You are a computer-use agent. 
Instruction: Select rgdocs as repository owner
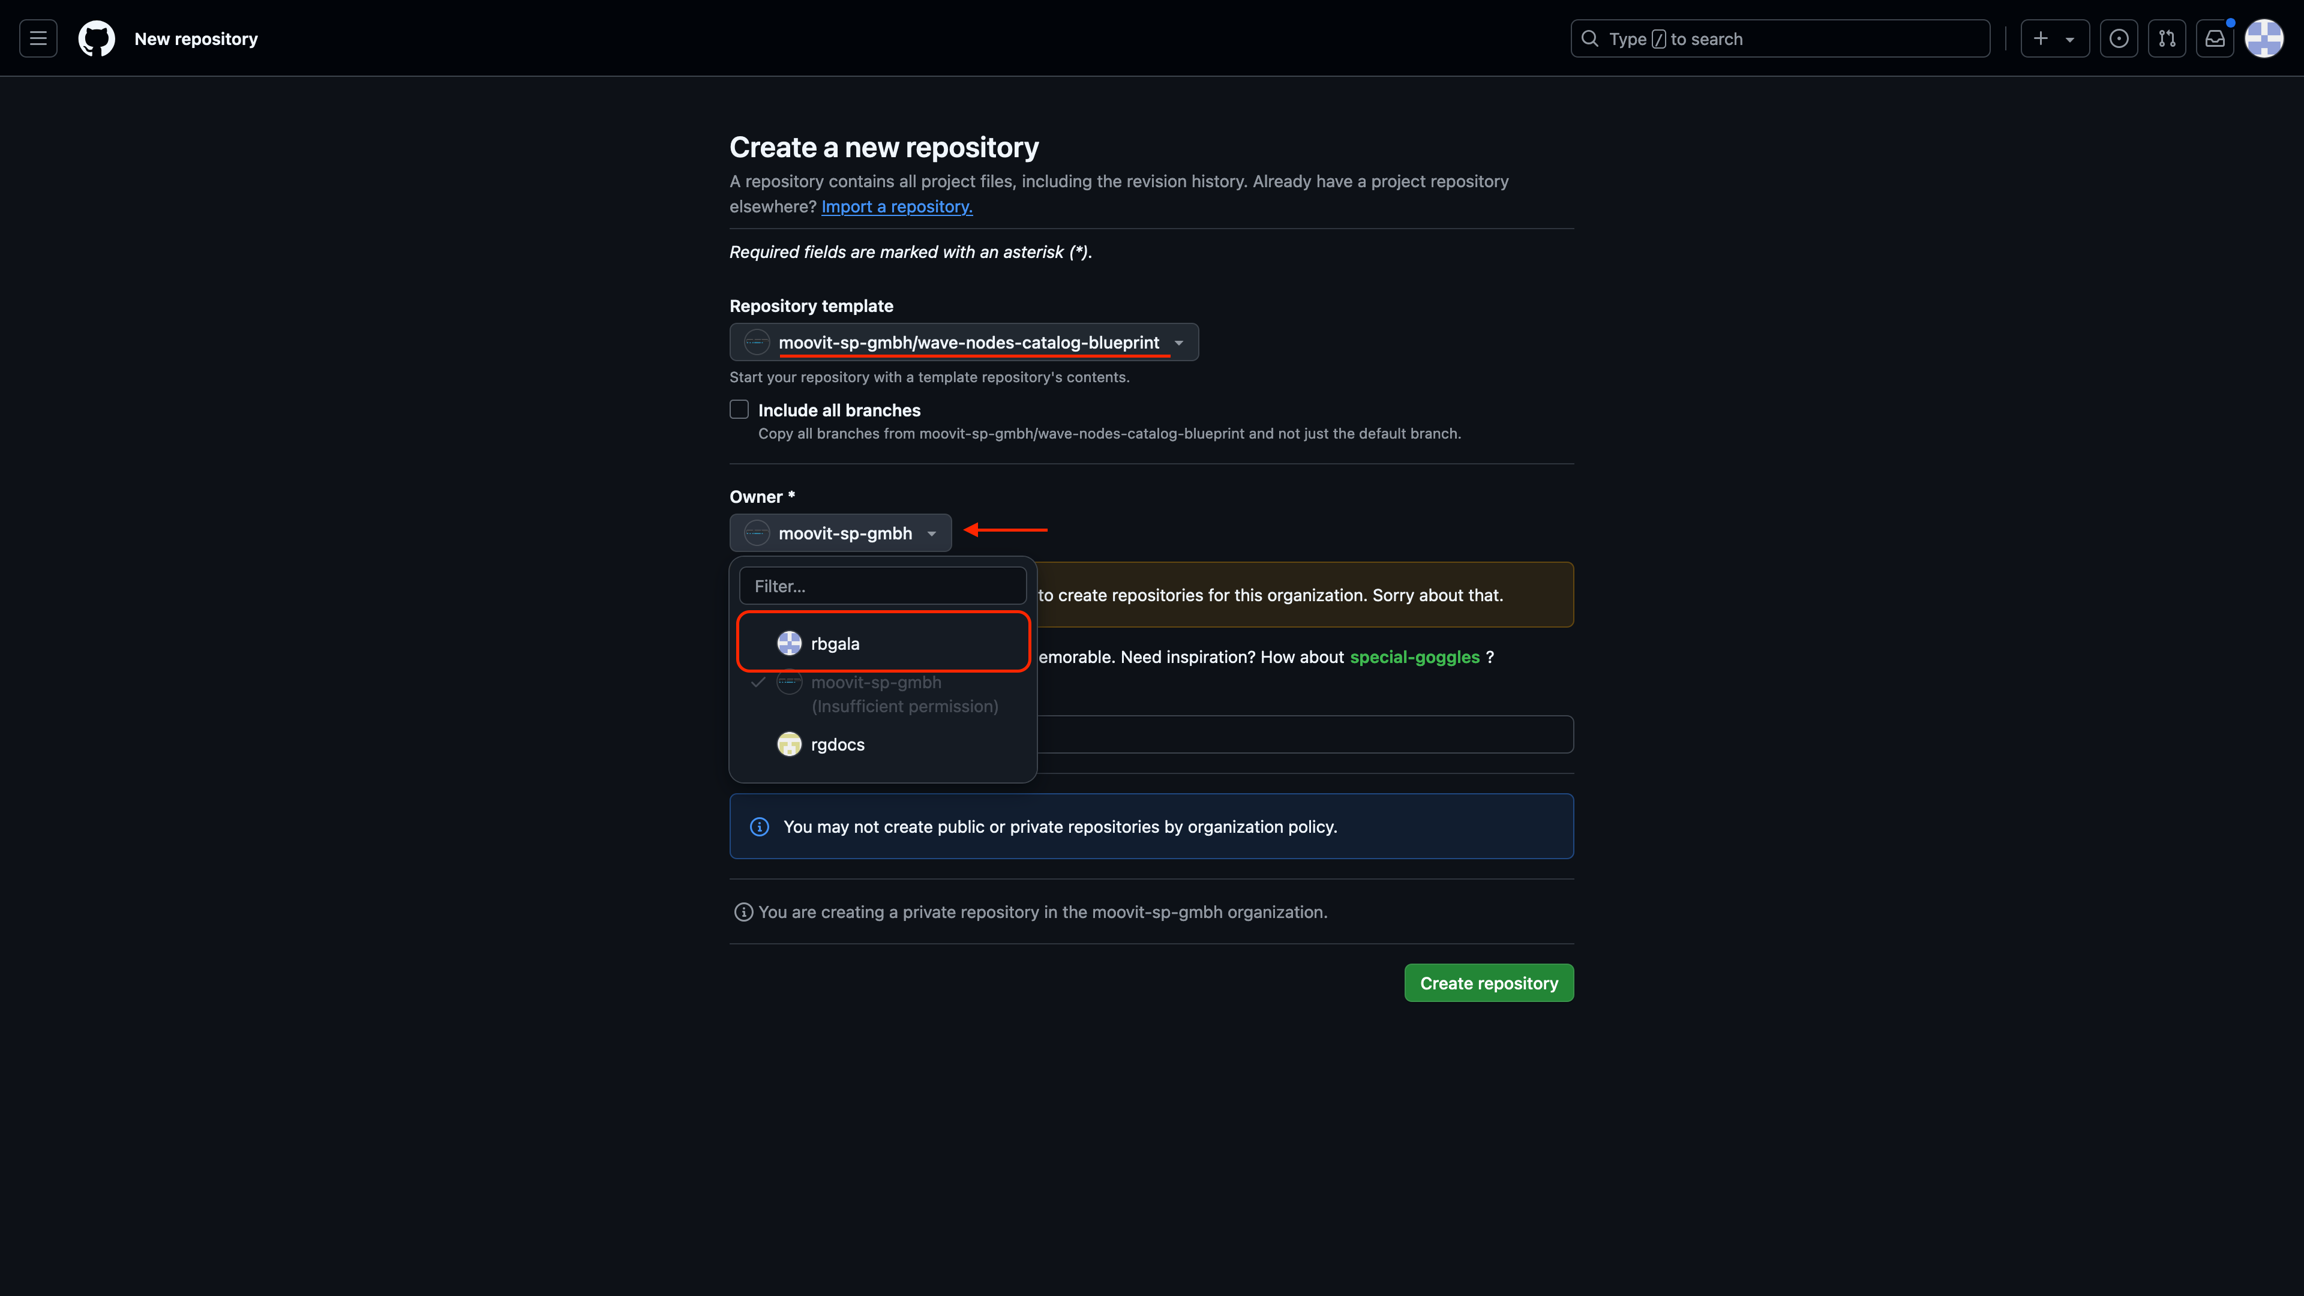tap(837, 745)
